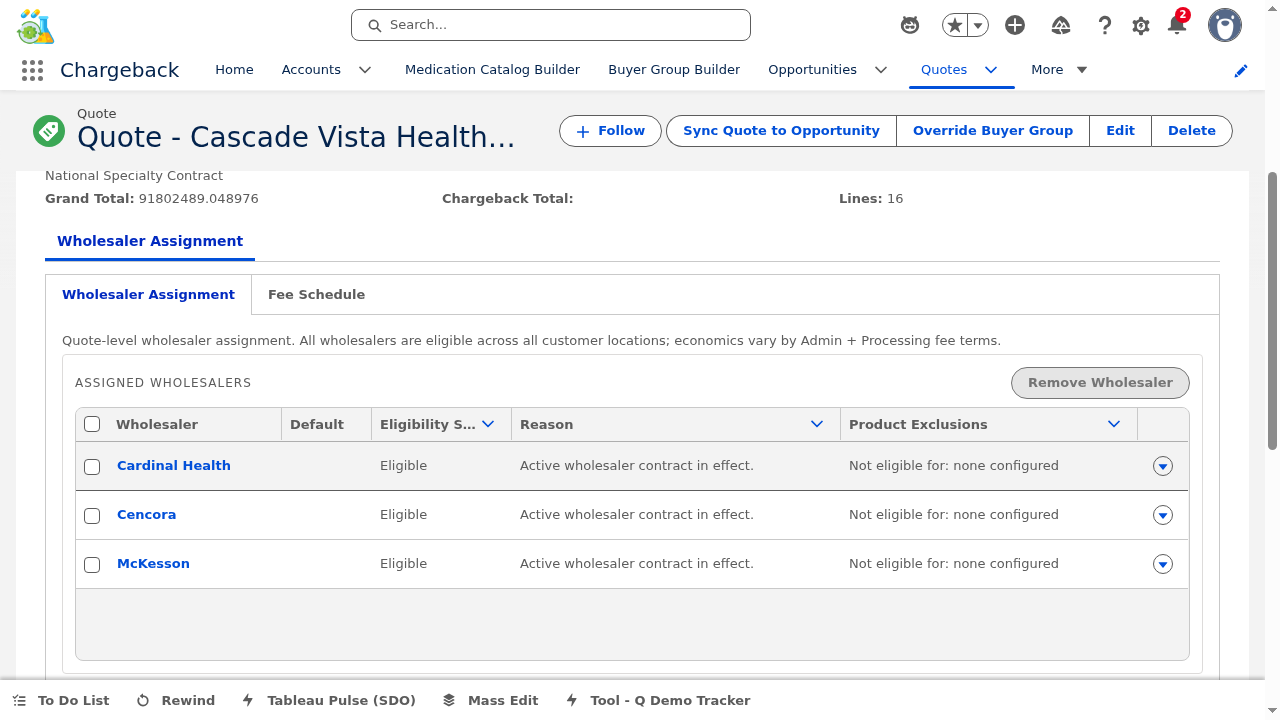
Task: Click the Remove Wholesaler button
Action: tap(1100, 383)
